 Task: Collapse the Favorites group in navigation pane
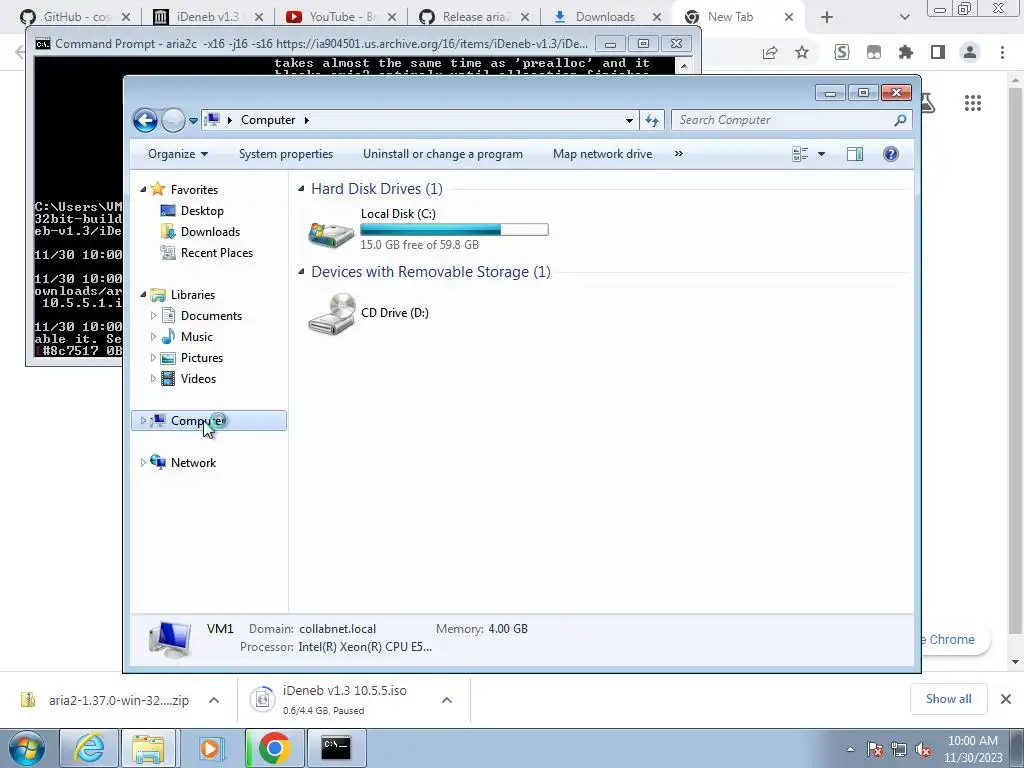tap(143, 189)
